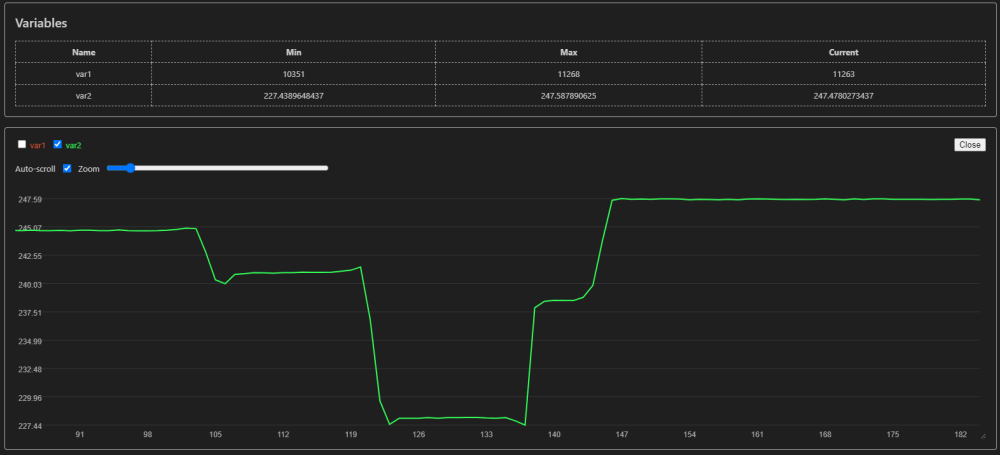The image size is (1000, 455).
Task: Click the Auto-scroll label
Action: [x=35, y=169]
